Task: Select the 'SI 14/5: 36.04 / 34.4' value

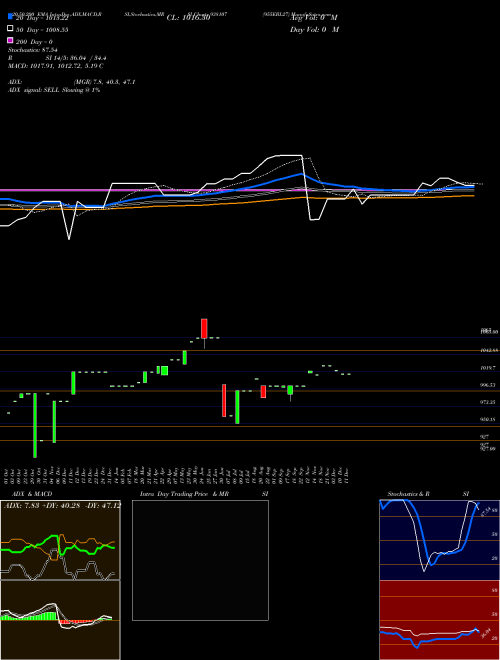Action: (76, 58)
